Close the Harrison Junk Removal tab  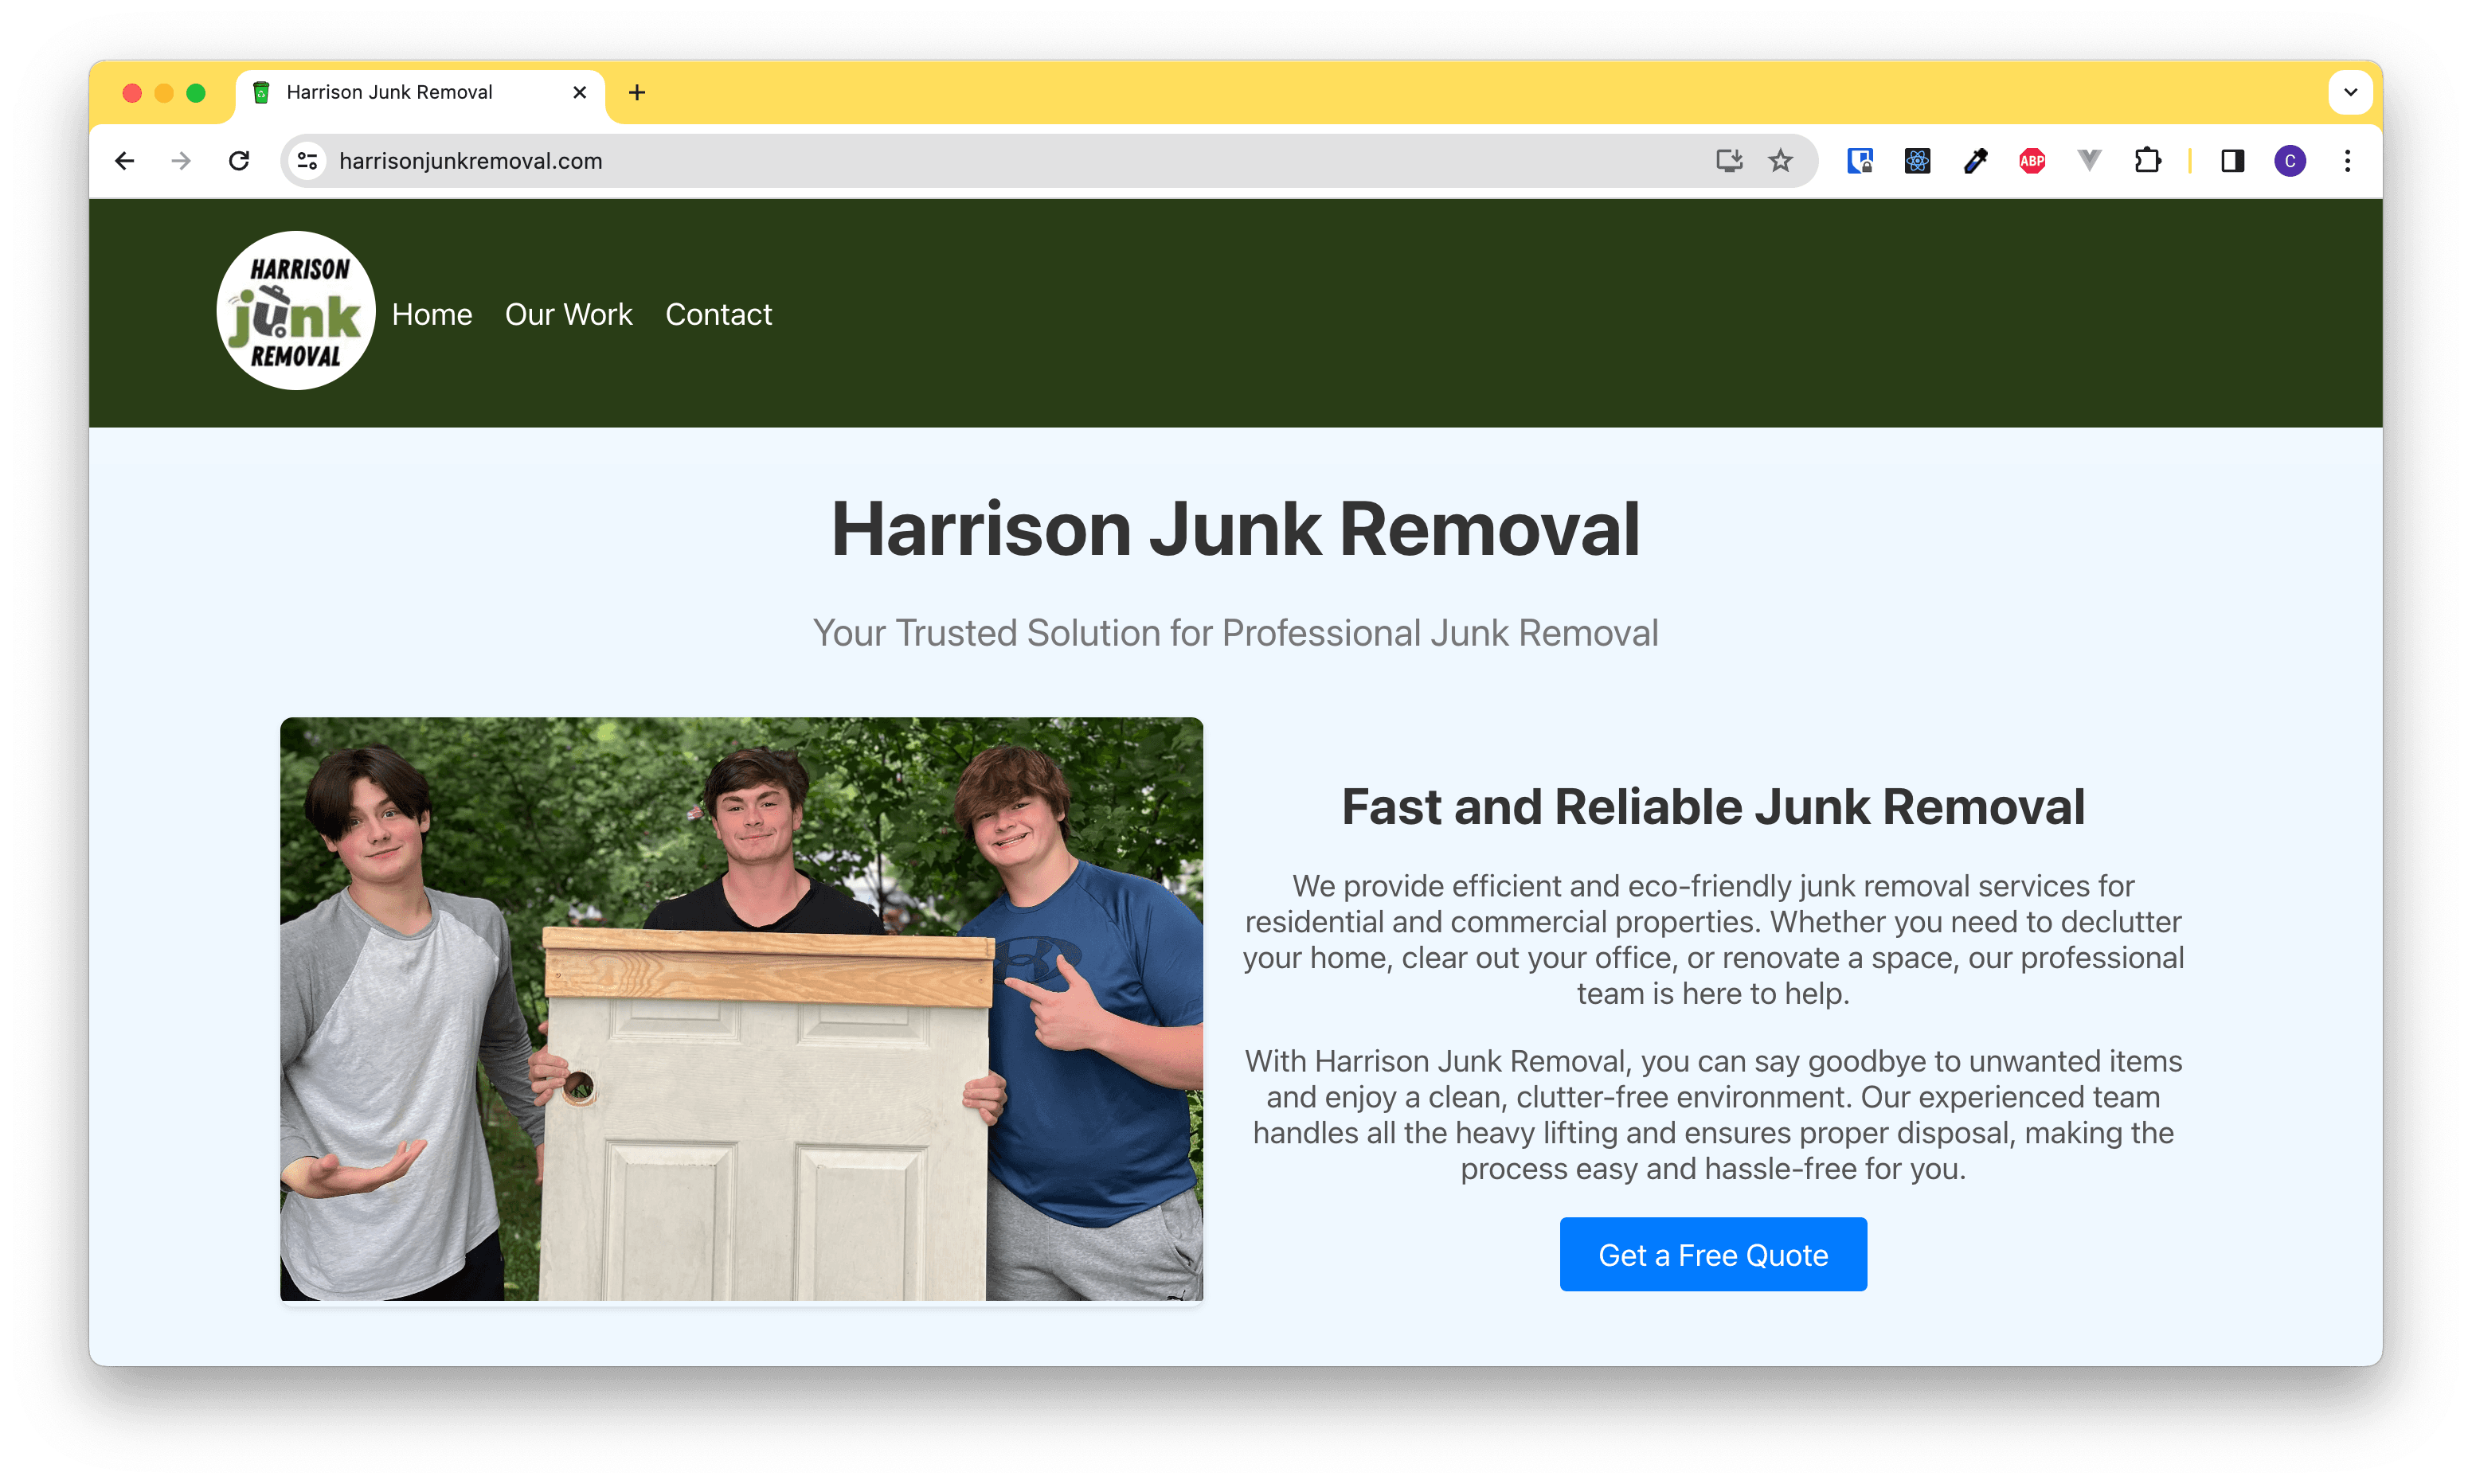click(x=579, y=93)
